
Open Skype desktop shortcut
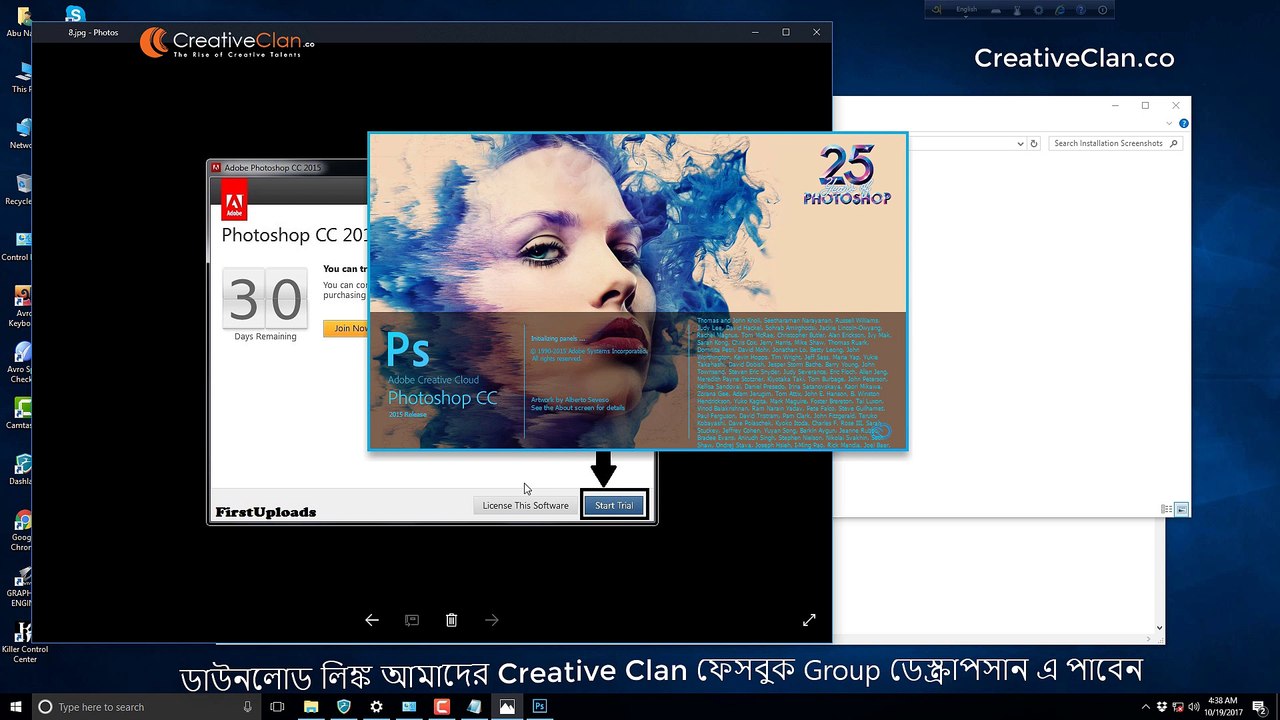75,14
